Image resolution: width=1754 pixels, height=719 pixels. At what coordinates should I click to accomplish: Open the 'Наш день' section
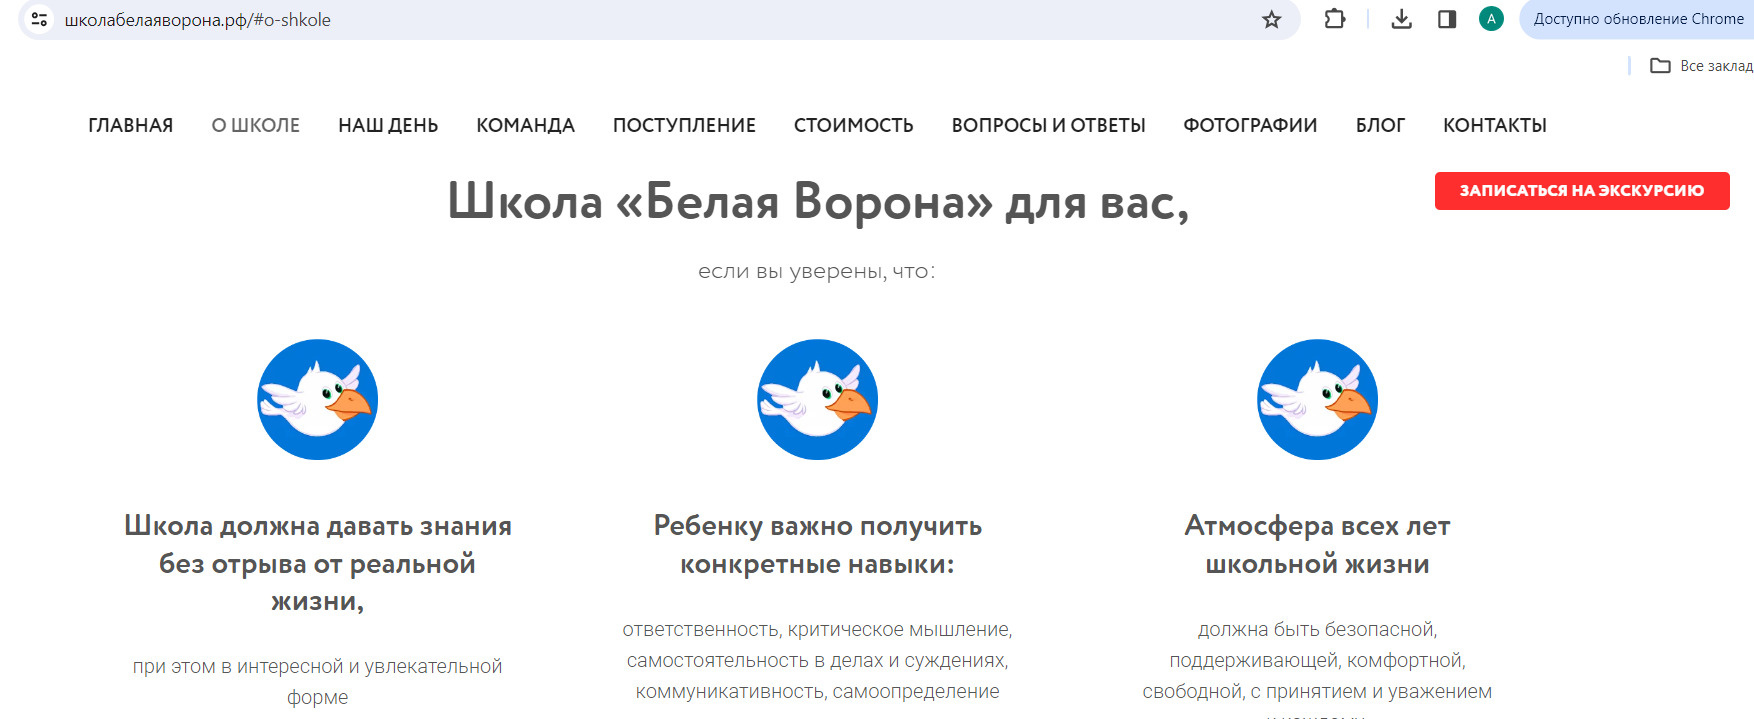[x=388, y=125]
